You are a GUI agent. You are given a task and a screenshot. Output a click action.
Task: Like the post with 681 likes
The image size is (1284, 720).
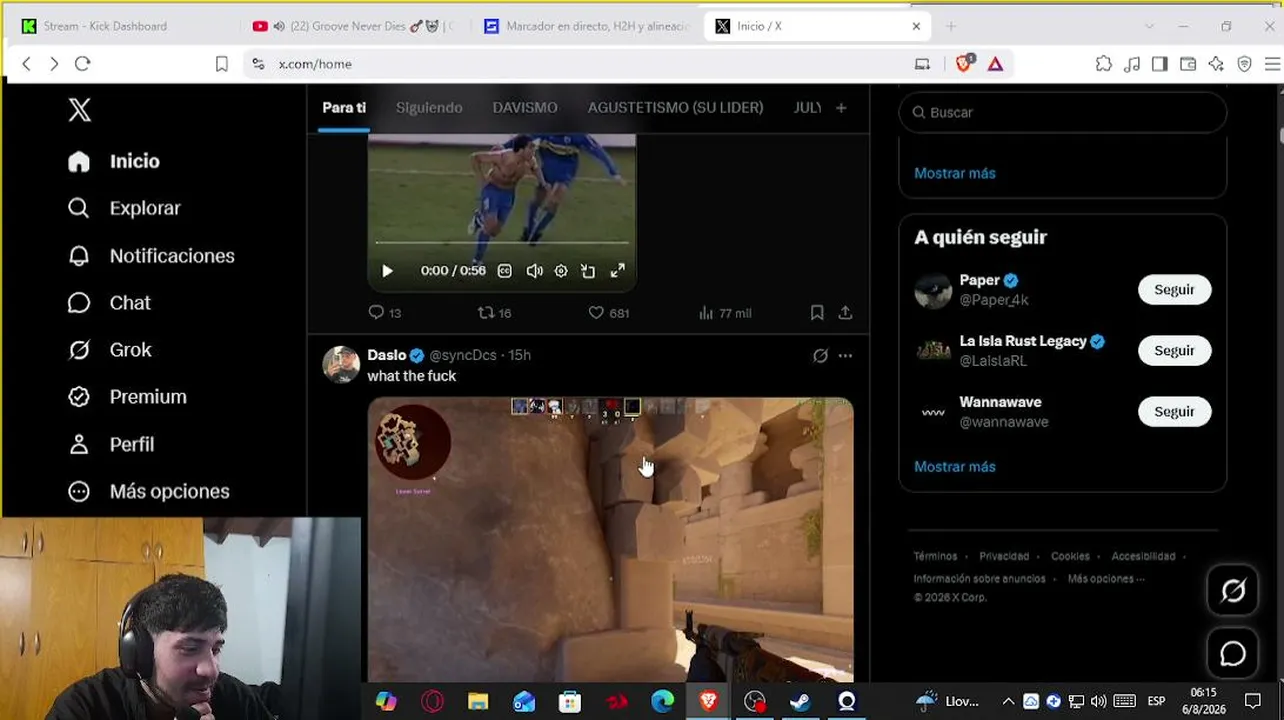click(x=608, y=313)
